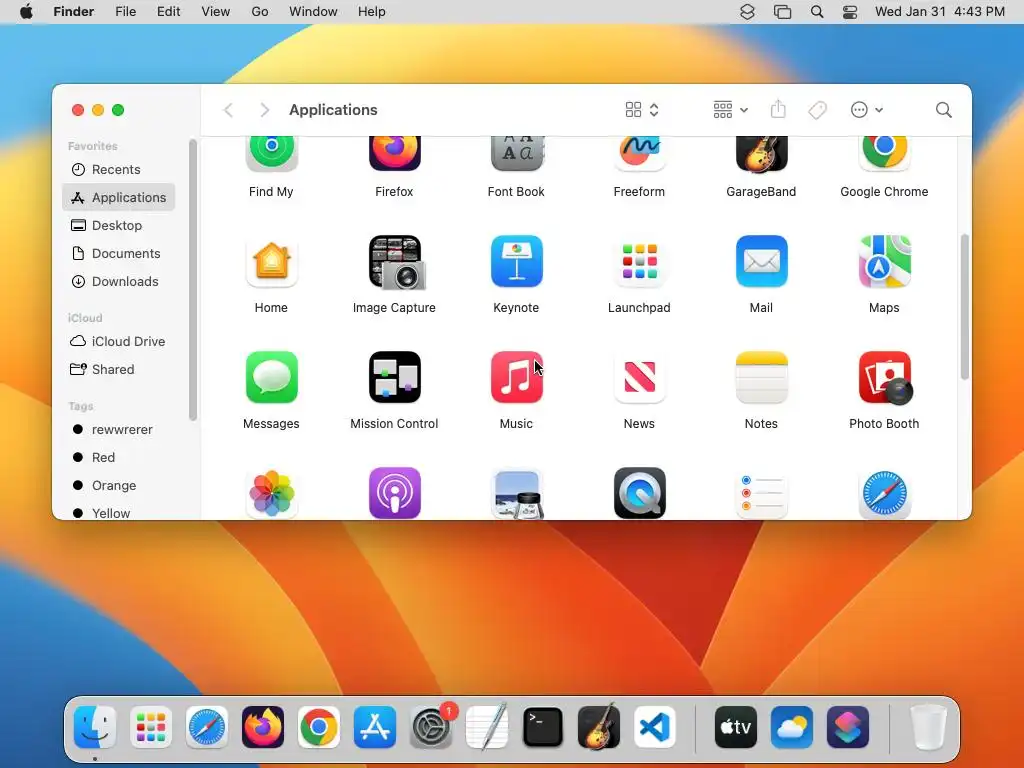Go back with the left chevron
The image size is (1024, 768).
point(228,110)
